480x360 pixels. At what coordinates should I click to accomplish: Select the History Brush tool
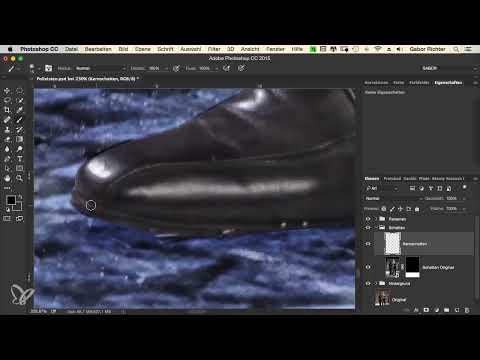(20, 130)
